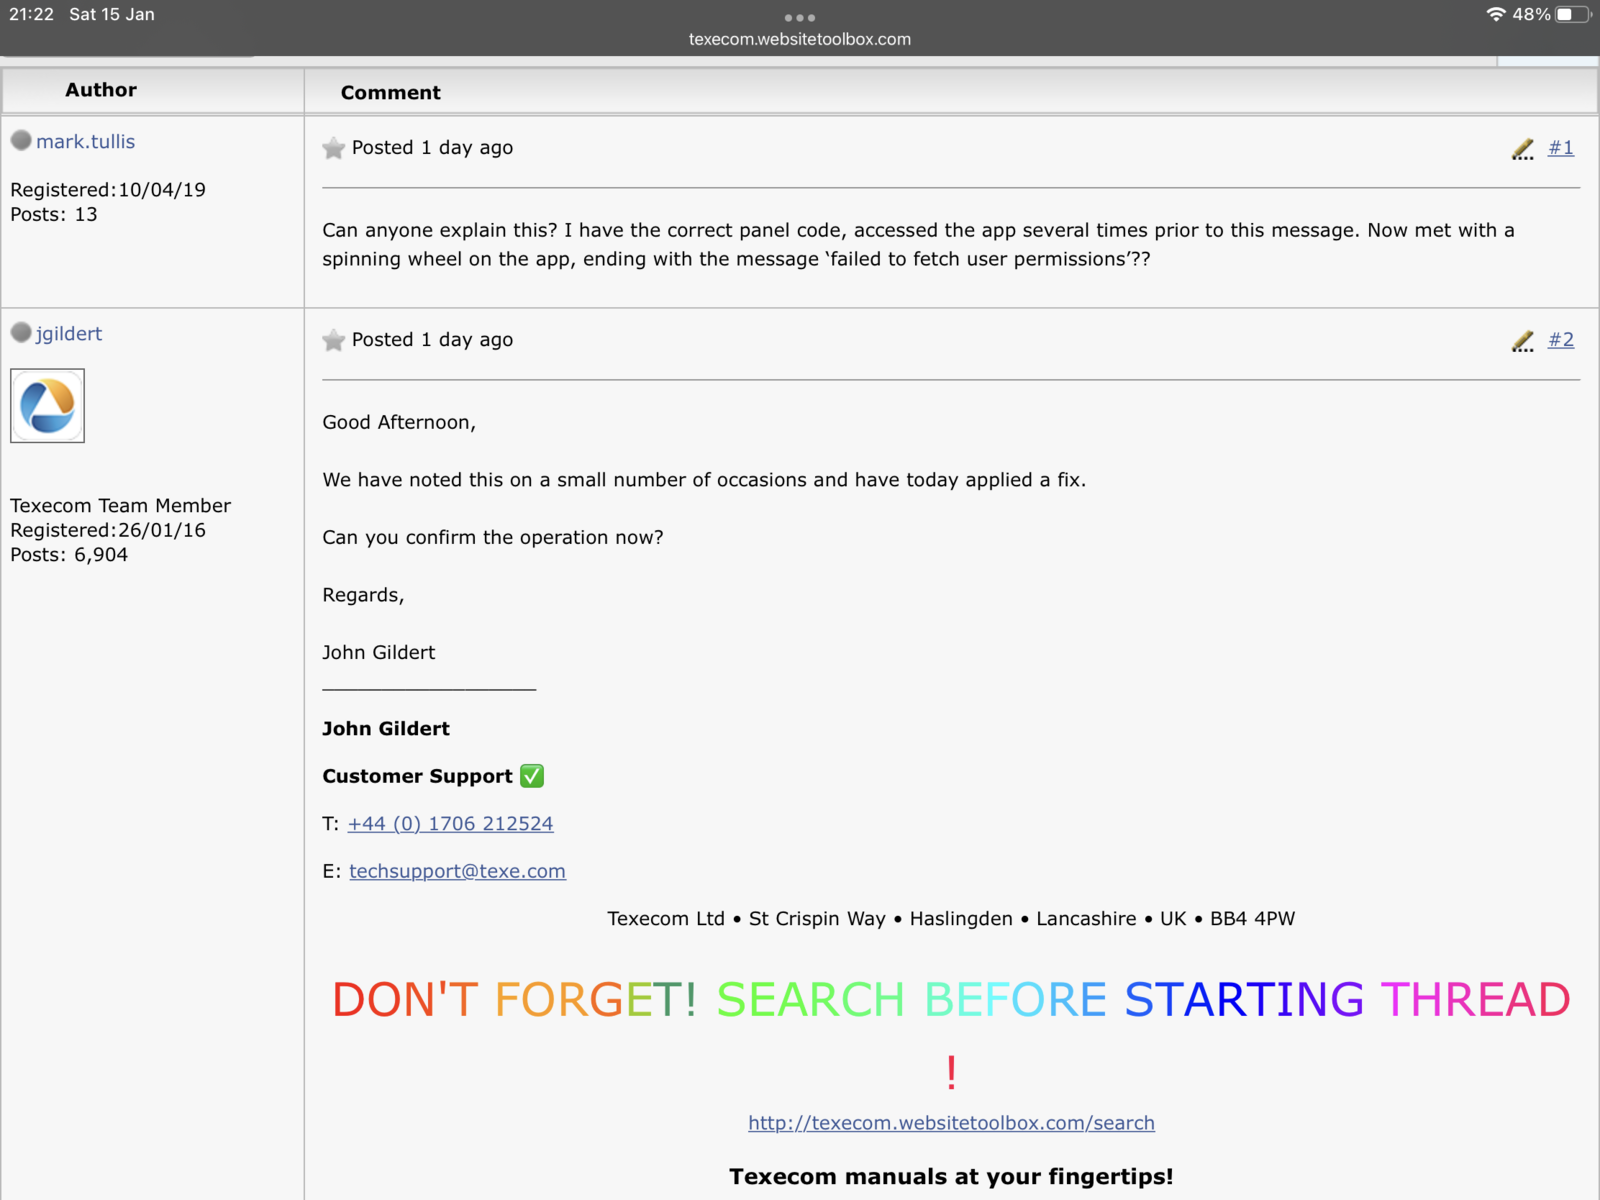Email techsupport@texe.com
The height and width of the screenshot is (1200, 1600).
coord(457,871)
